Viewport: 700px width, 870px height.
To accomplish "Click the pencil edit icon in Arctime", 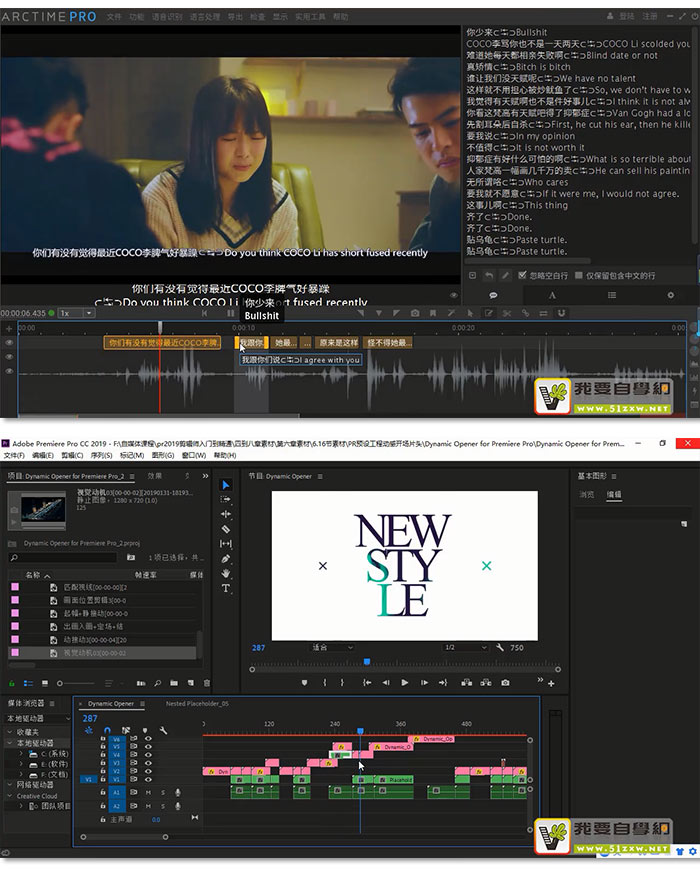I will click(505, 275).
